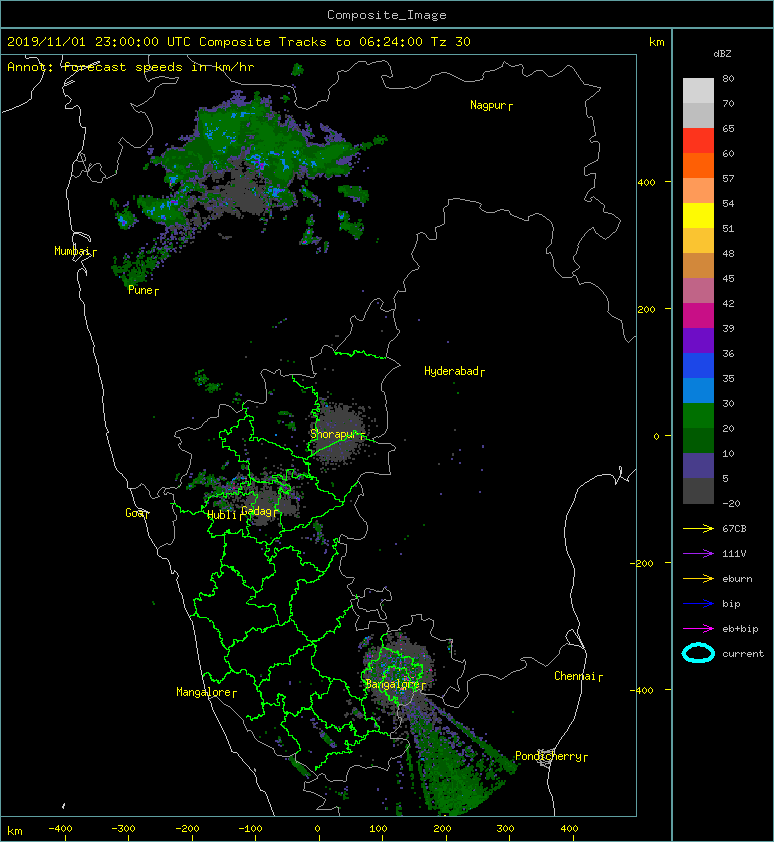Click the yellow 54 dBZ swatch
Screen dimensions: 774x842
pyautogui.click(x=698, y=215)
